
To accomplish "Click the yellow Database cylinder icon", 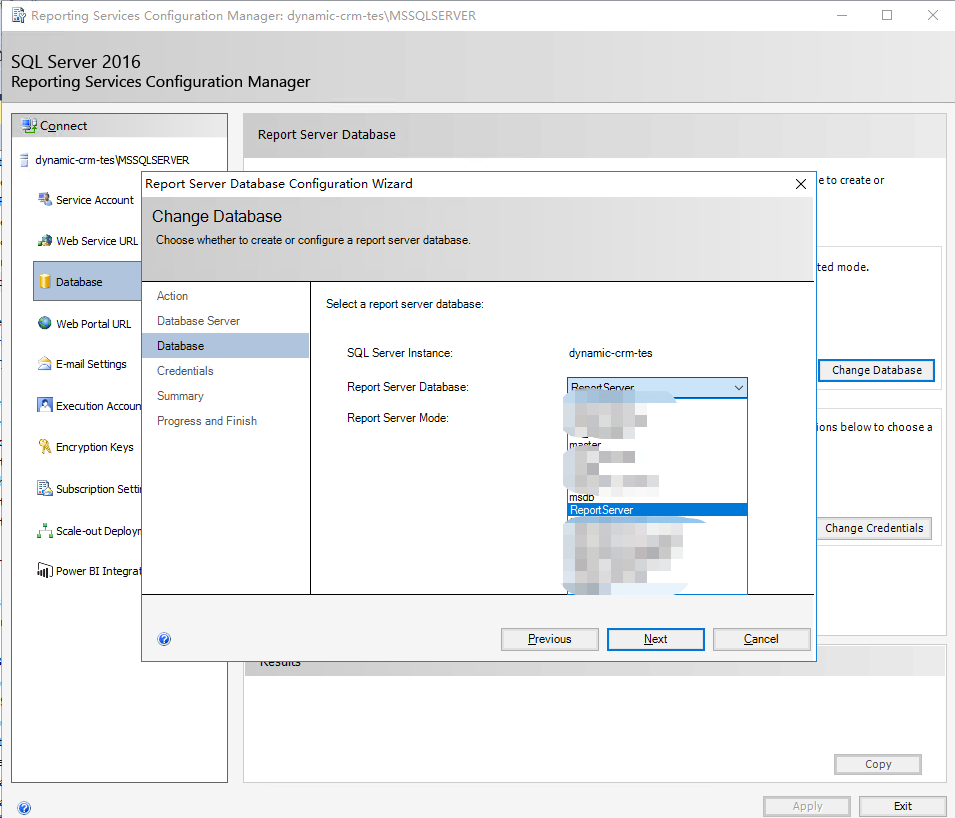I will point(44,281).
